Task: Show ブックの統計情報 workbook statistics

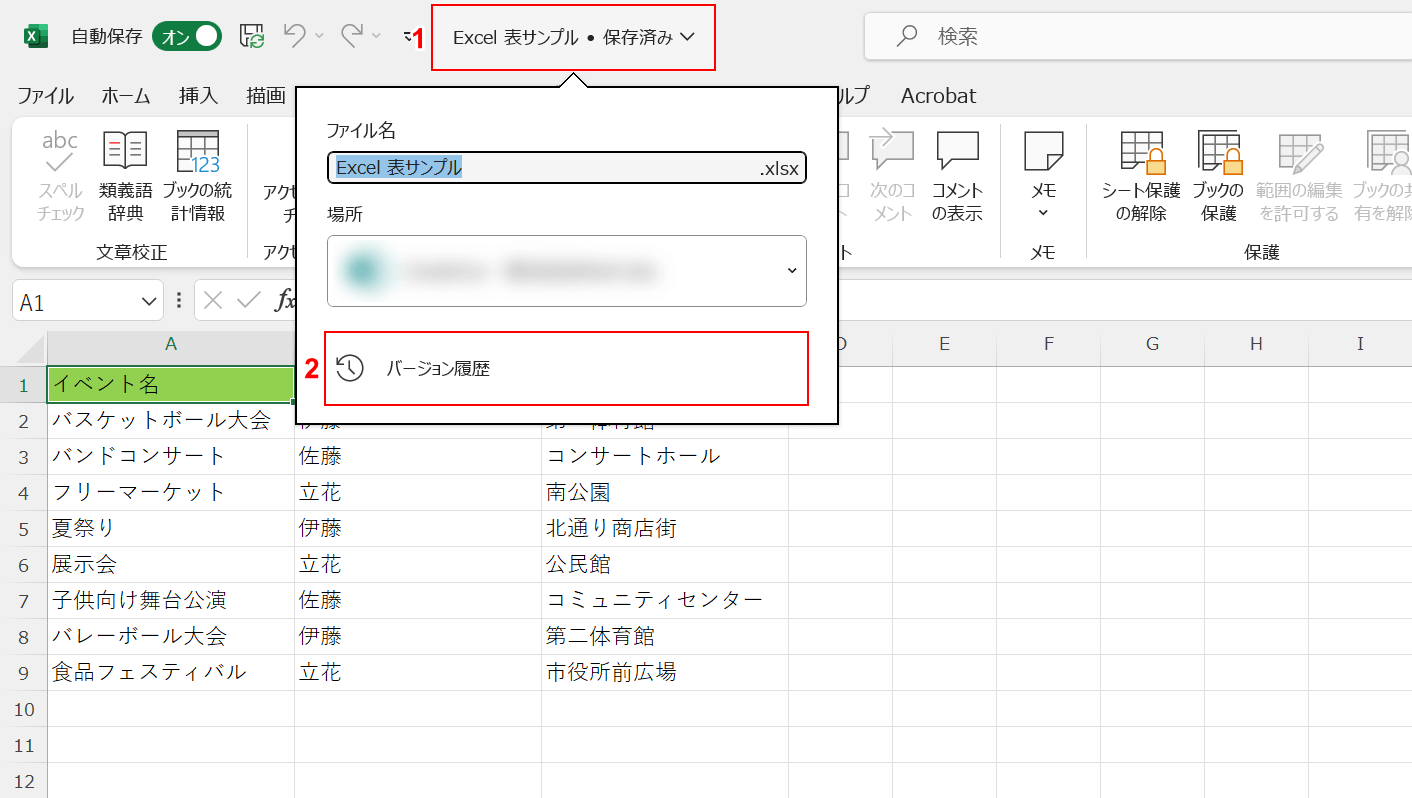Action: click(x=198, y=176)
